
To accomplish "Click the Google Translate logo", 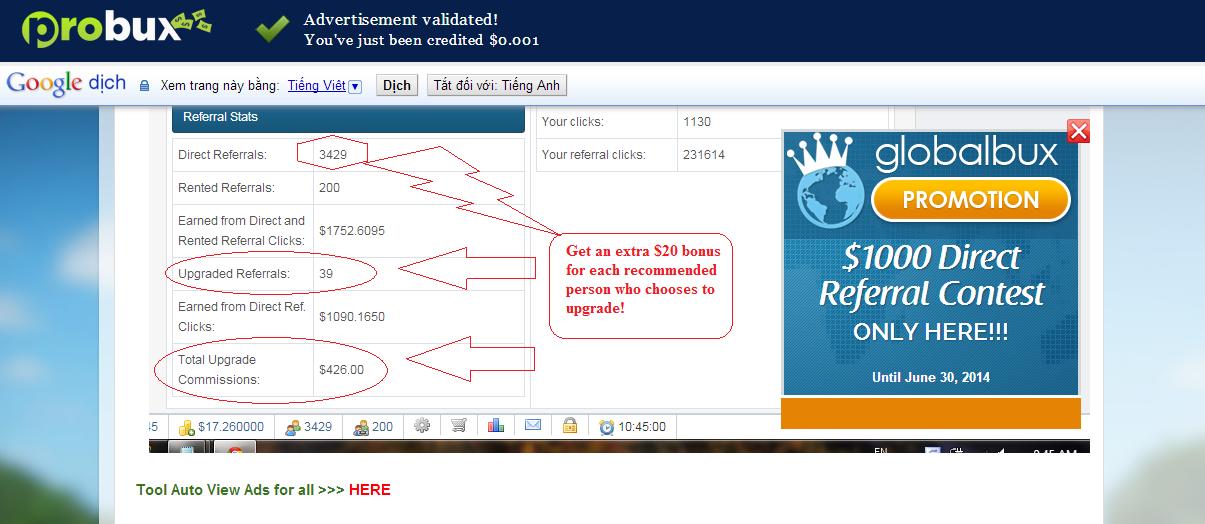I will (x=66, y=85).
